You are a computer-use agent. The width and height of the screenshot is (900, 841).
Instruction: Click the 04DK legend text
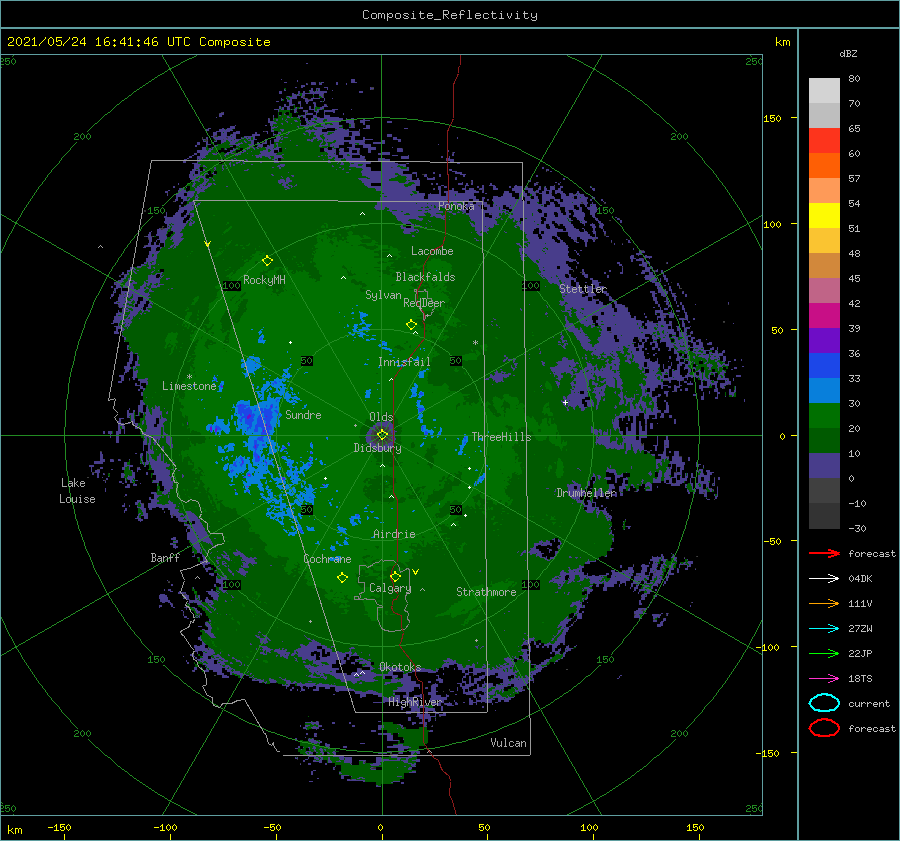860,579
